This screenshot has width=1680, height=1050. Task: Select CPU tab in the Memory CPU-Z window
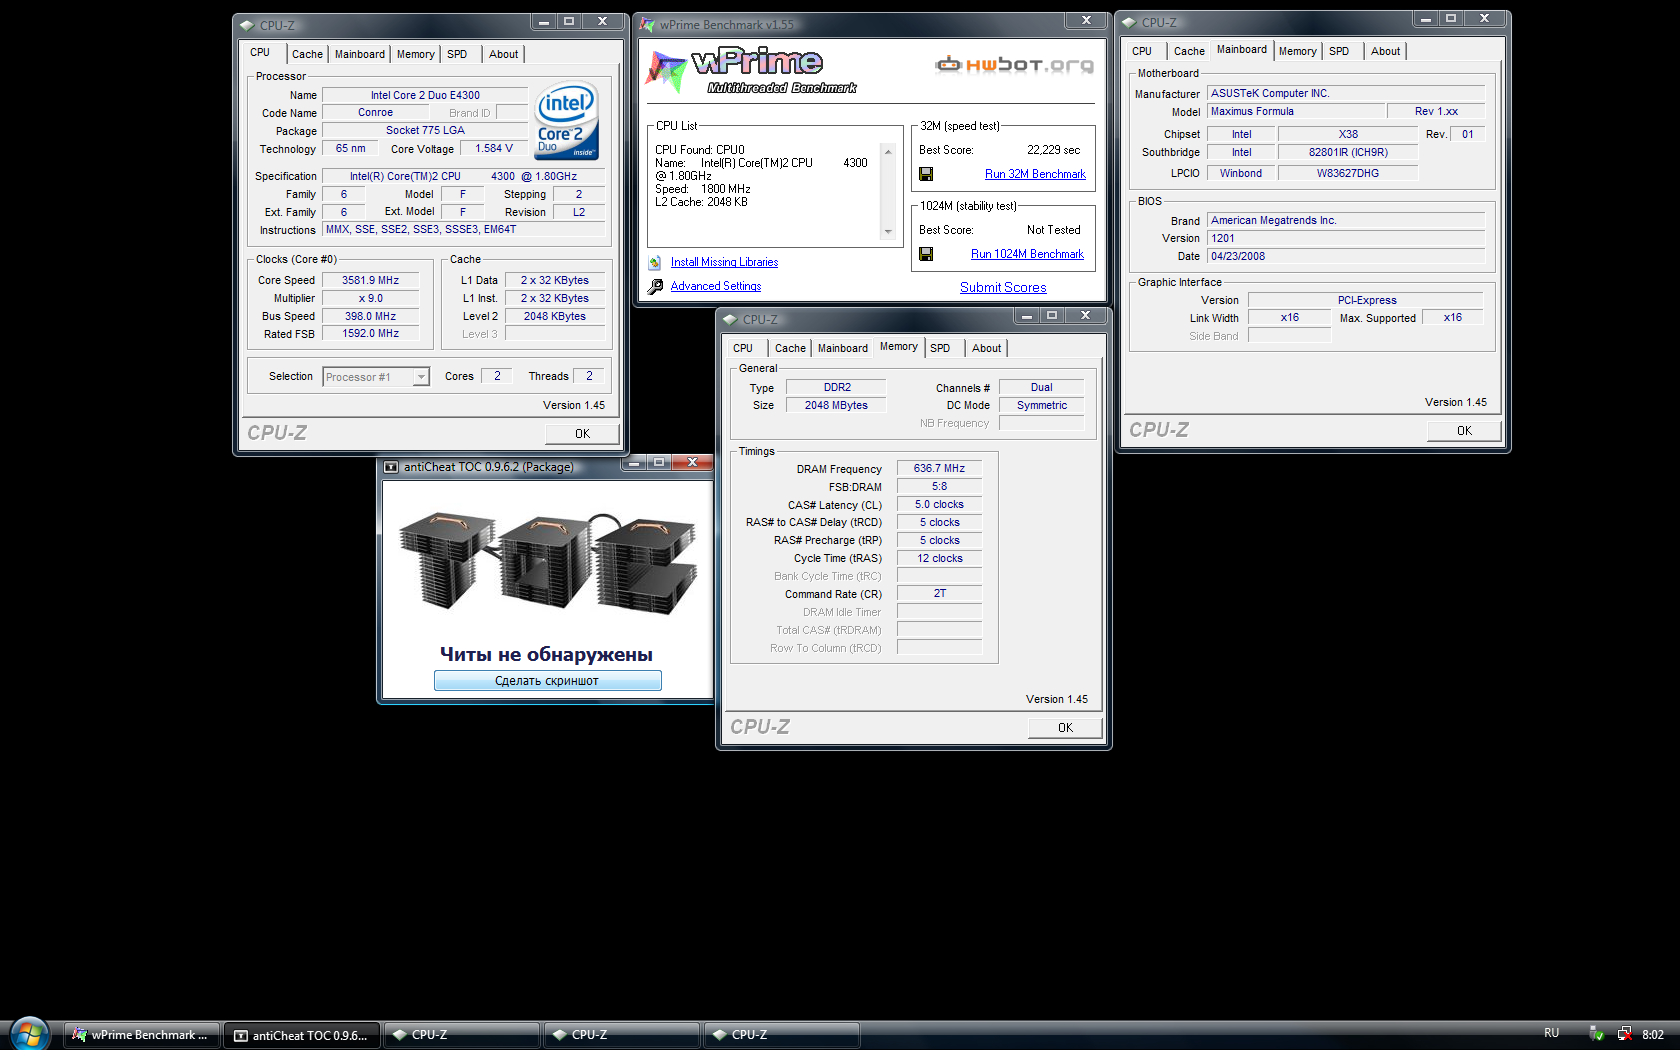[743, 348]
